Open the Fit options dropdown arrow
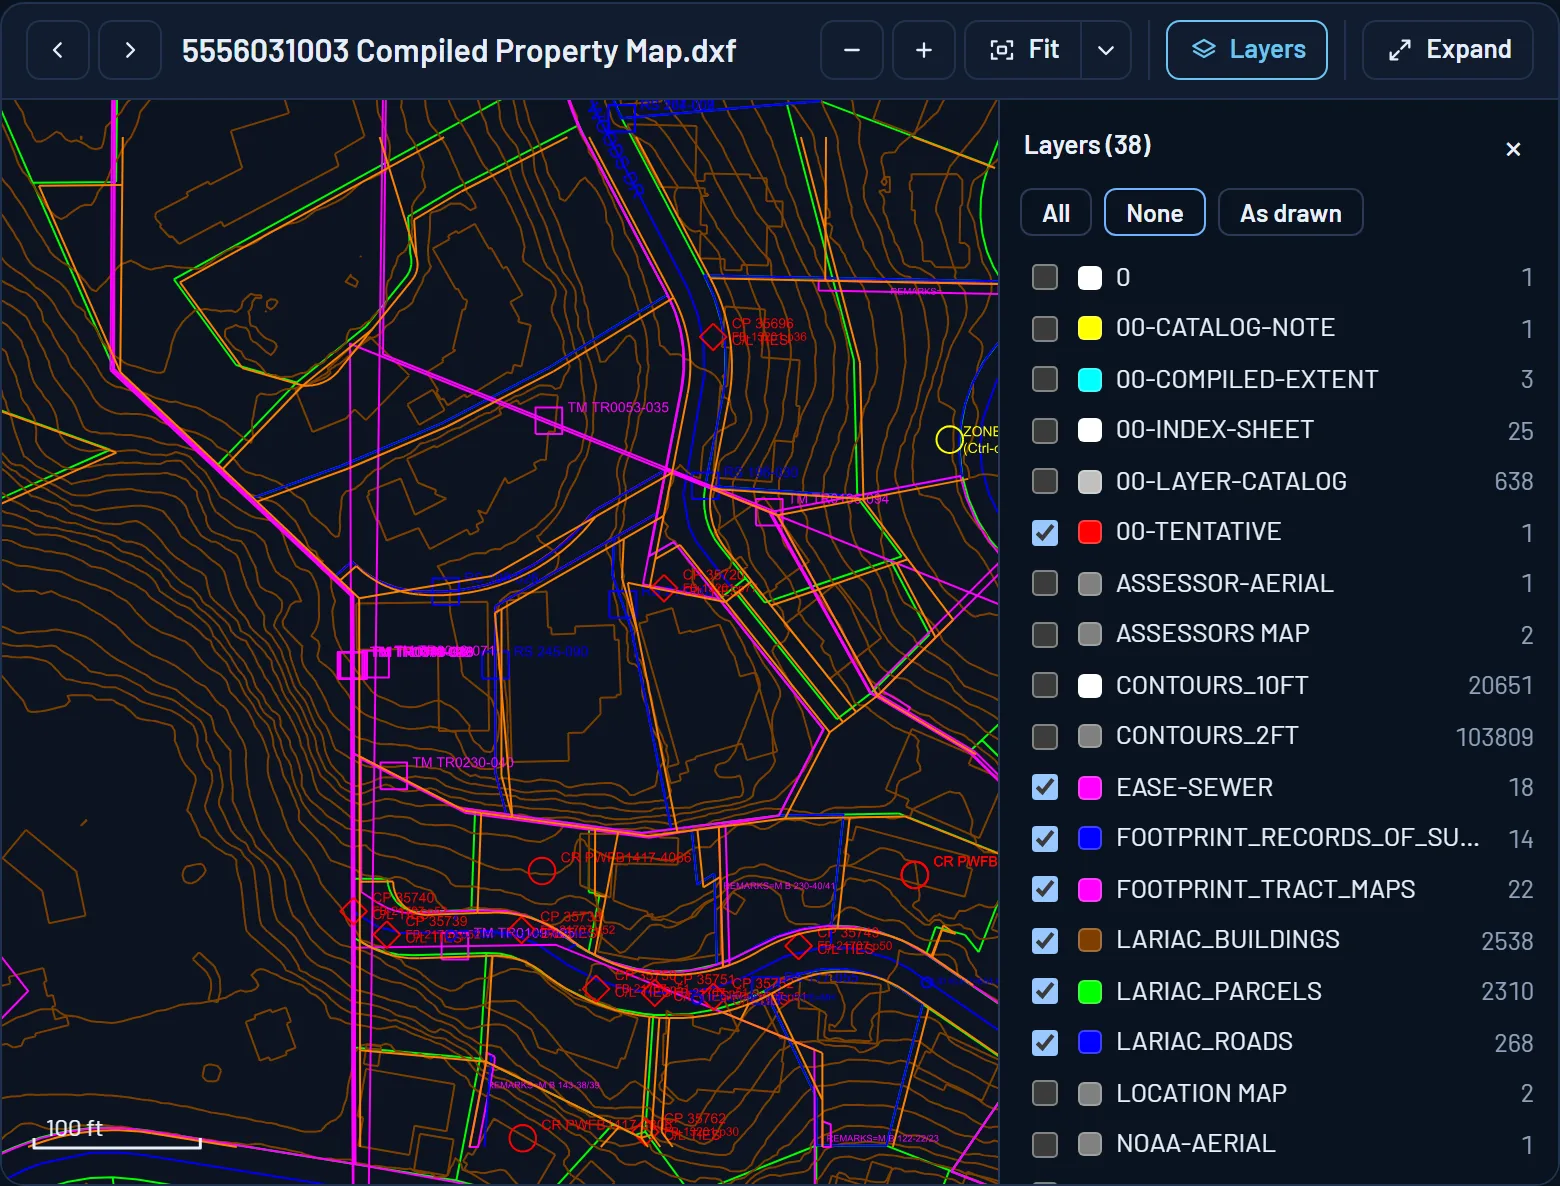The width and height of the screenshot is (1560, 1186). 1106,50
